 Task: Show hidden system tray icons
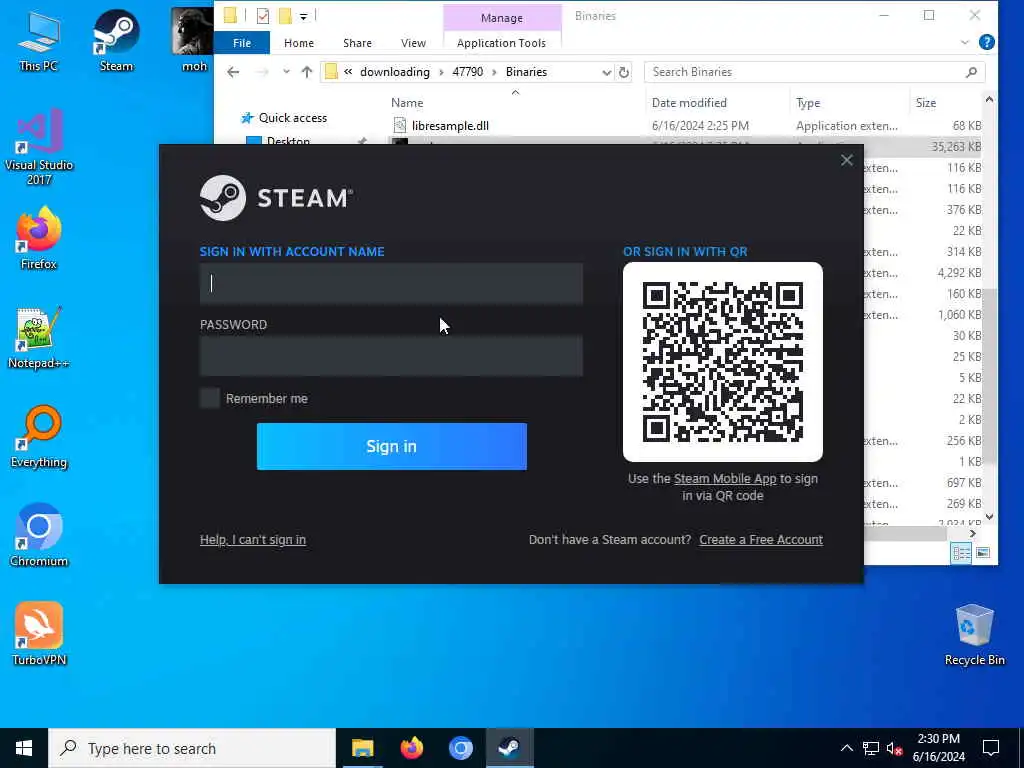point(846,748)
